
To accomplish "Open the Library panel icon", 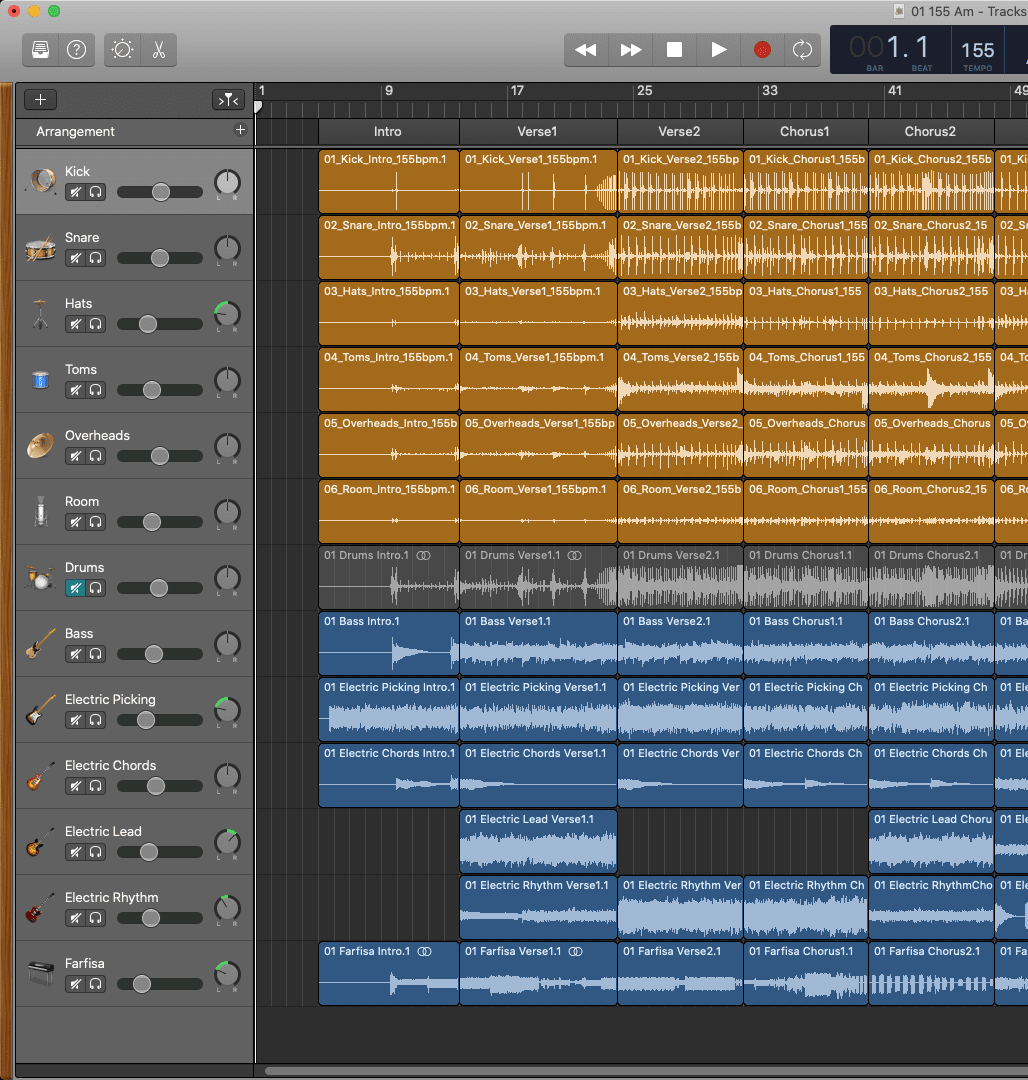I will [x=41, y=50].
